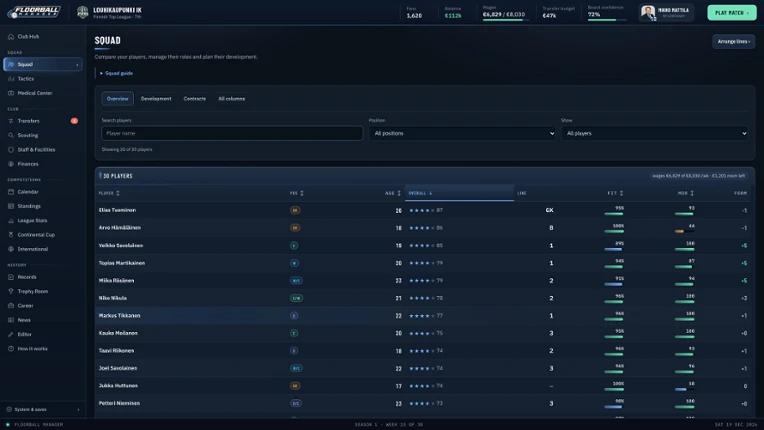764x430 pixels.
Task: Click Elias Tuominen's star rating
Action: coord(422,210)
